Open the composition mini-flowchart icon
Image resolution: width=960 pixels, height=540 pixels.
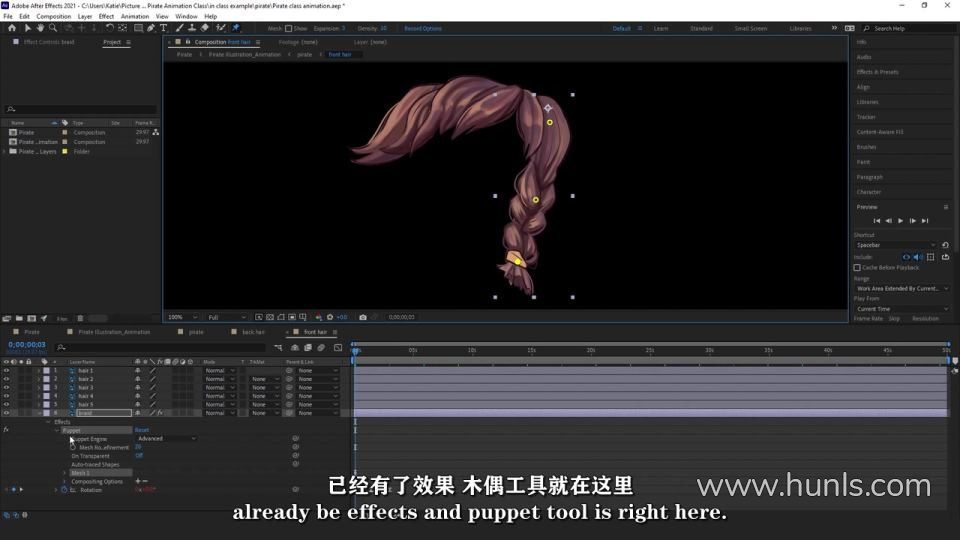(x=279, y=348)
